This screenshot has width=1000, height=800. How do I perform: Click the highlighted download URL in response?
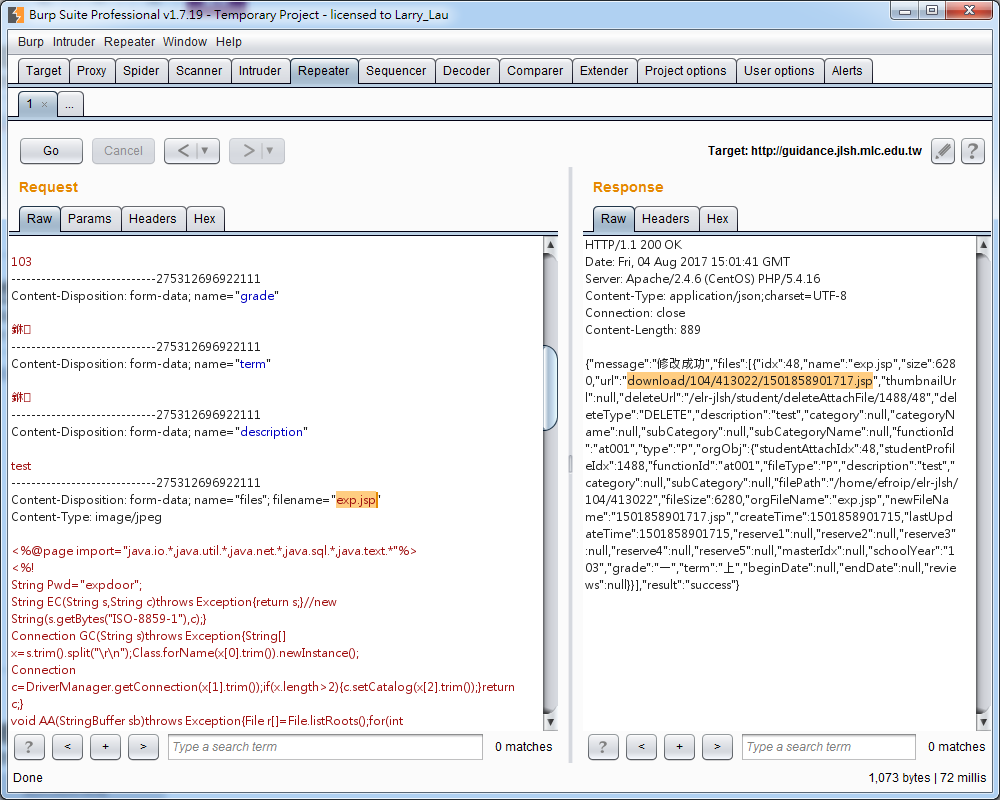pyautogui.click(x=750, y=381)
